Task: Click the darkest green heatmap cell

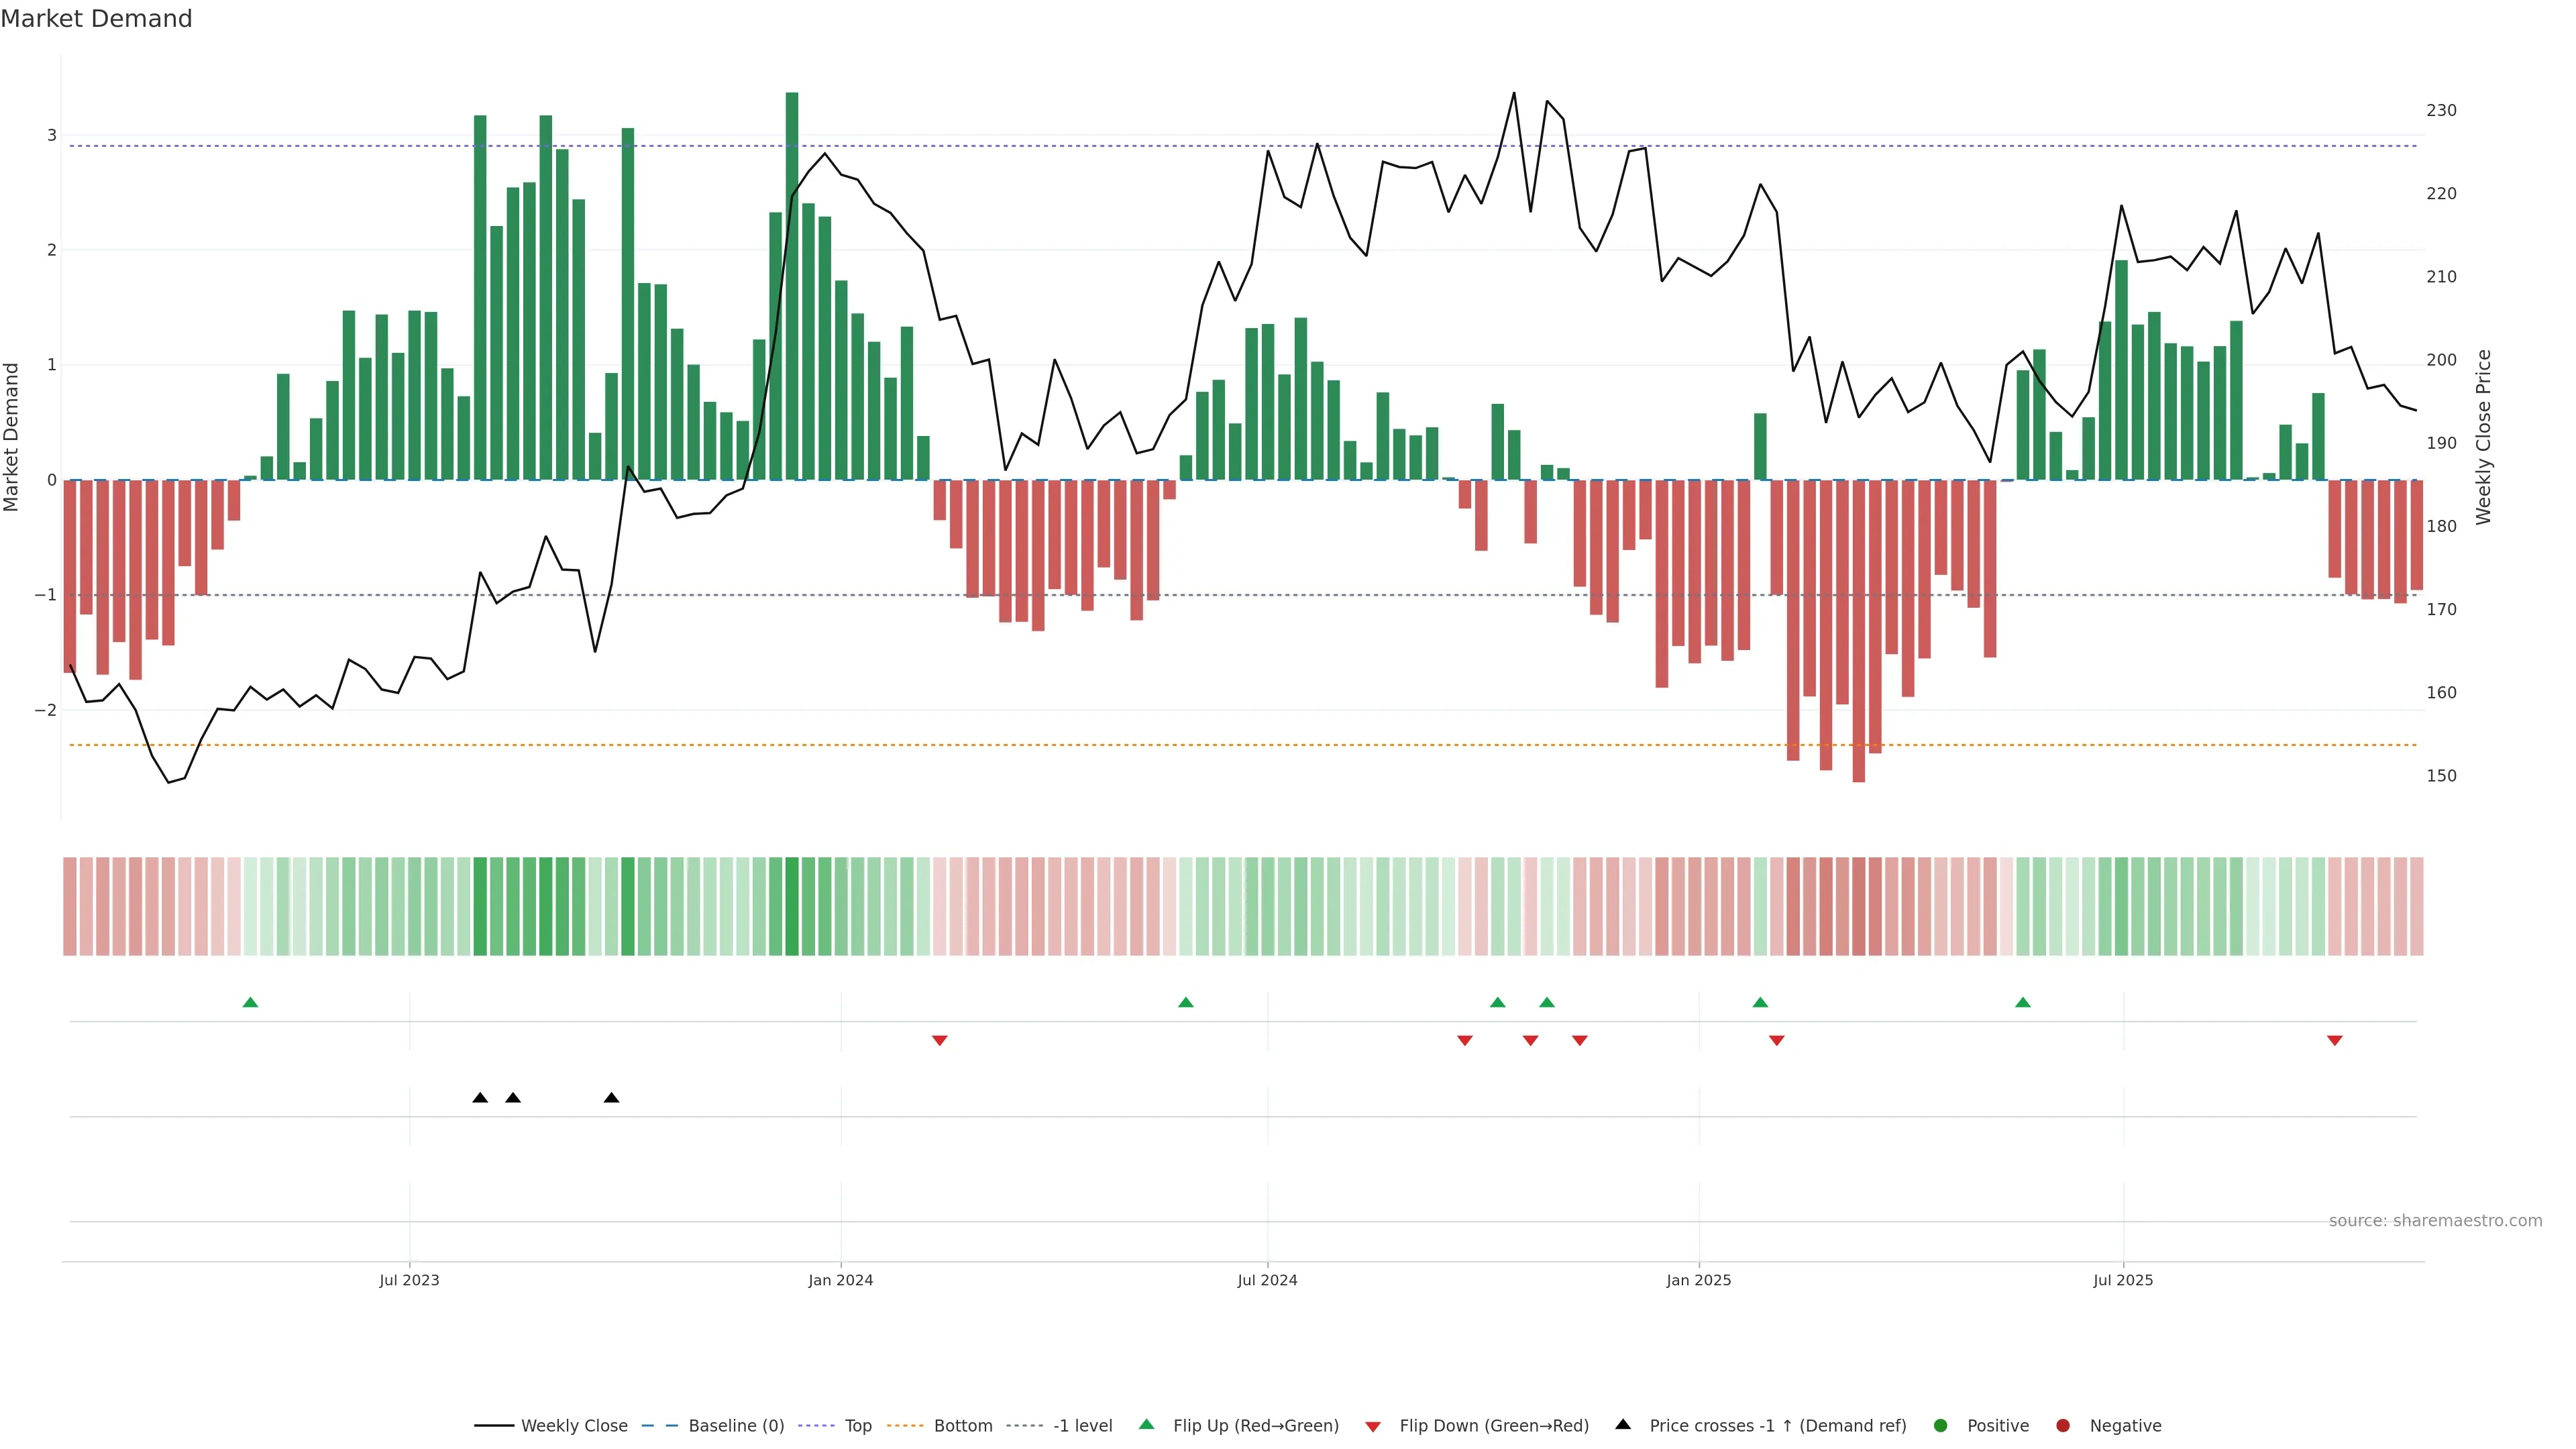Action: (x=792, y=906)
